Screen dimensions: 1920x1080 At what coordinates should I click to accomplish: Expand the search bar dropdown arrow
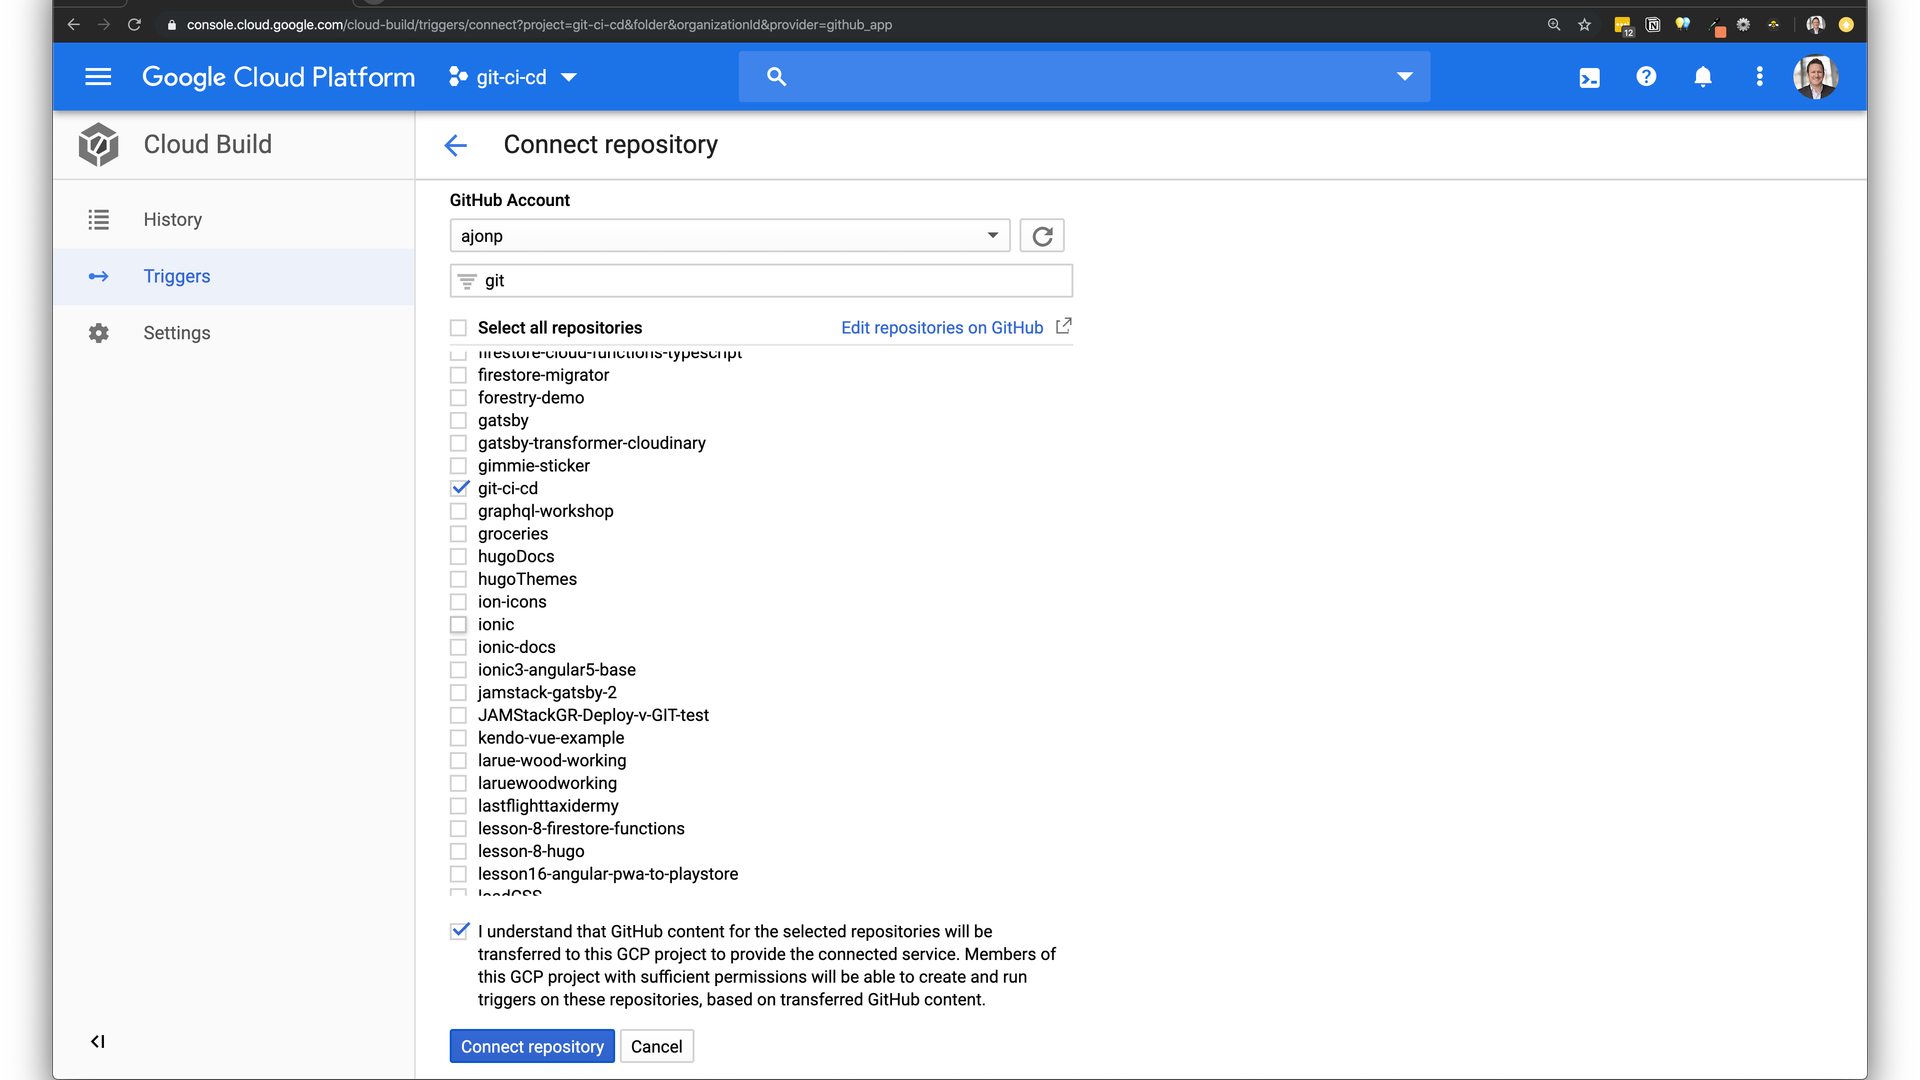pyautogui.click(x=1404, y=77)
